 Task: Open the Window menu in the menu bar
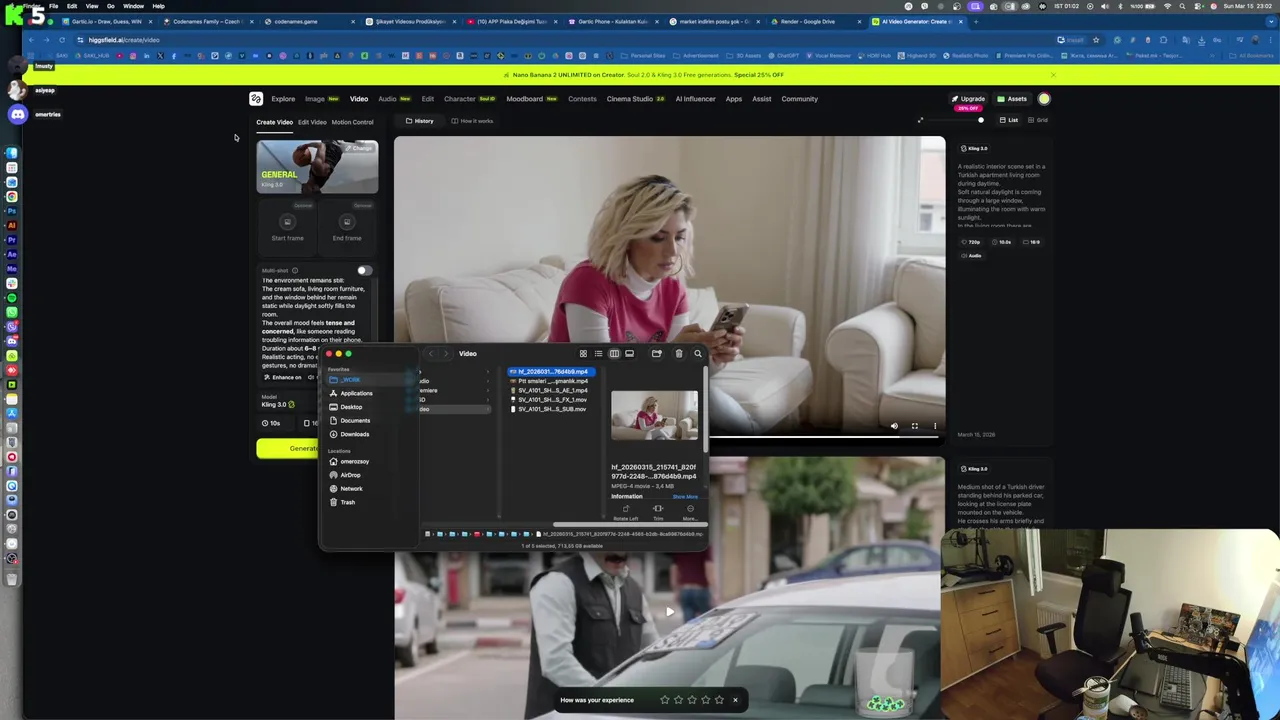[x=133, y=6]
